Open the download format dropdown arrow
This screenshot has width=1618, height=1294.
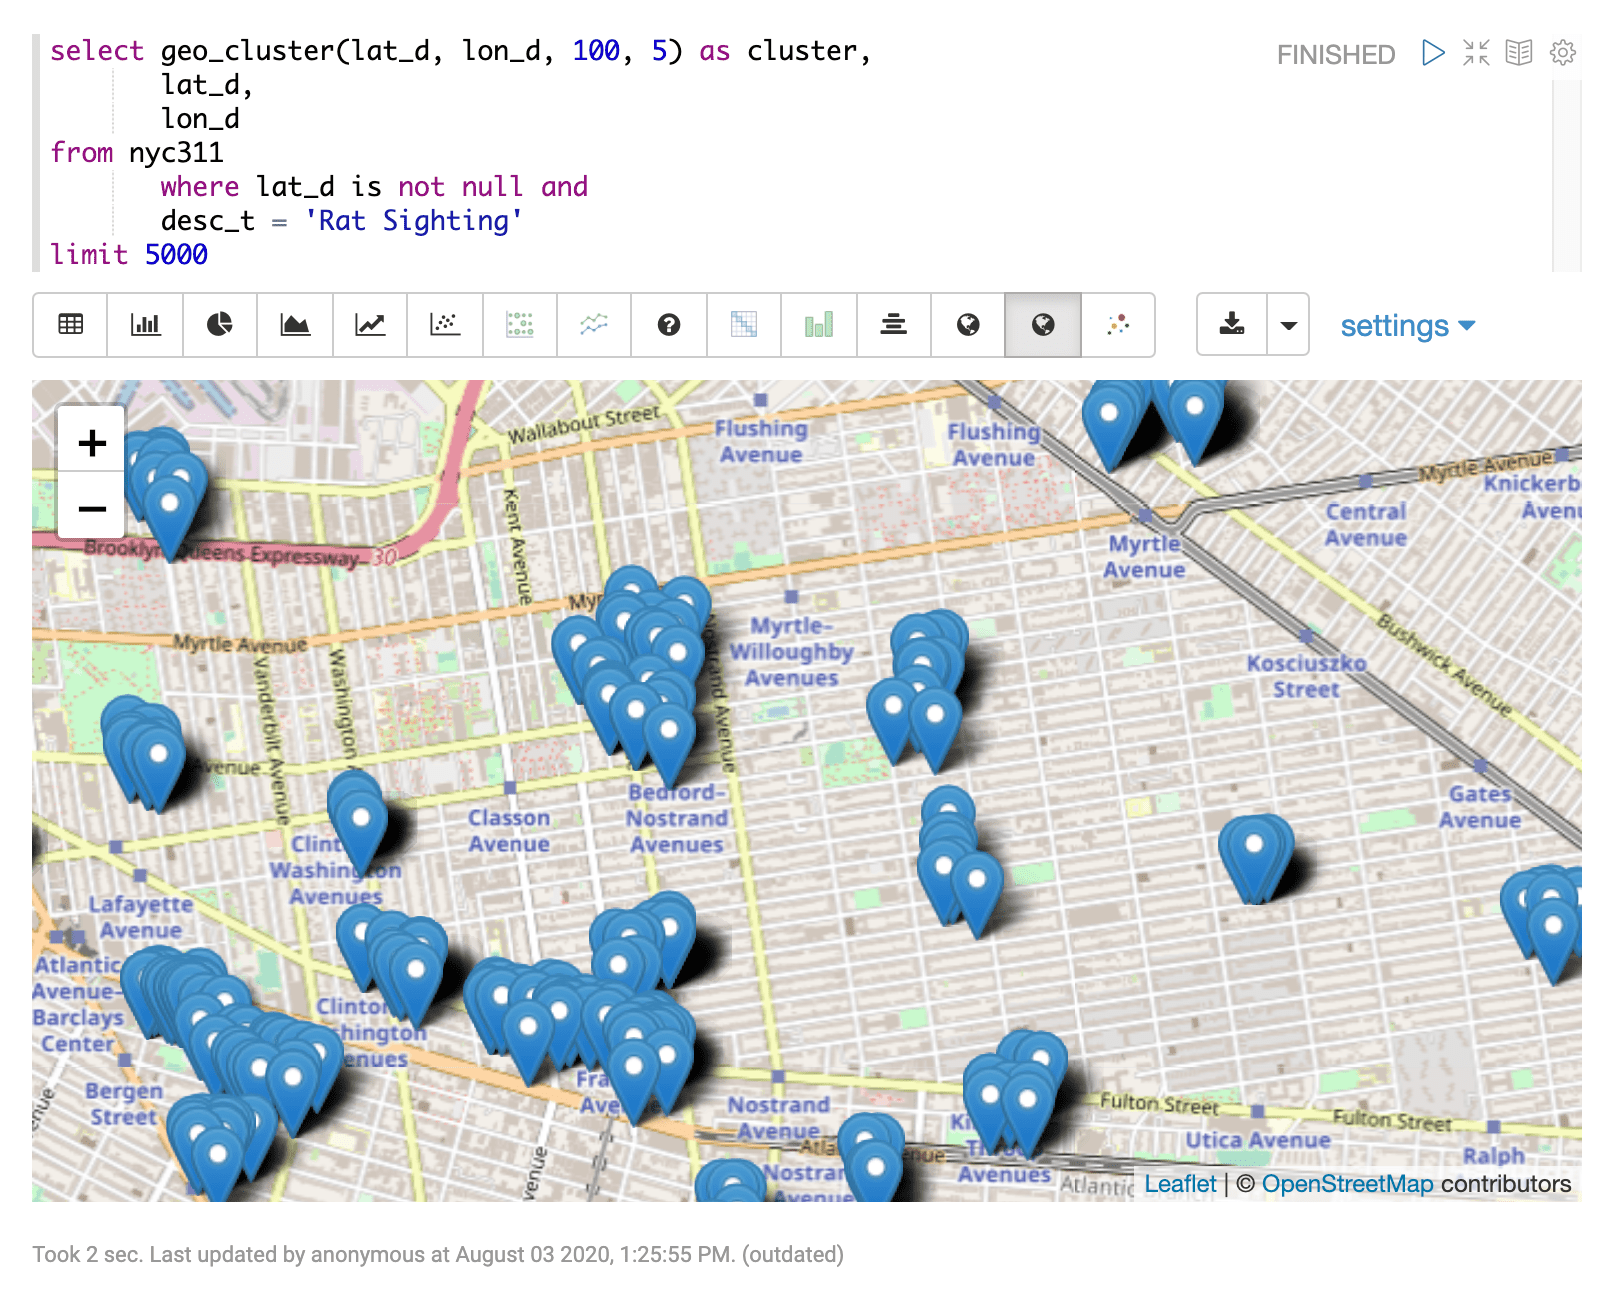click(x=1288, y=325)
